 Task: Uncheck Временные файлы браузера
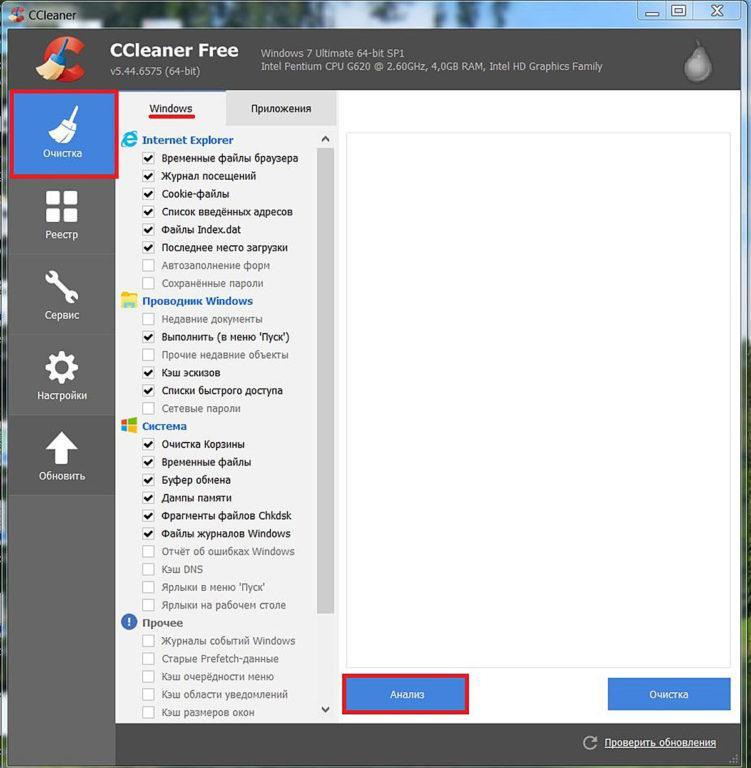coord(148,158)
